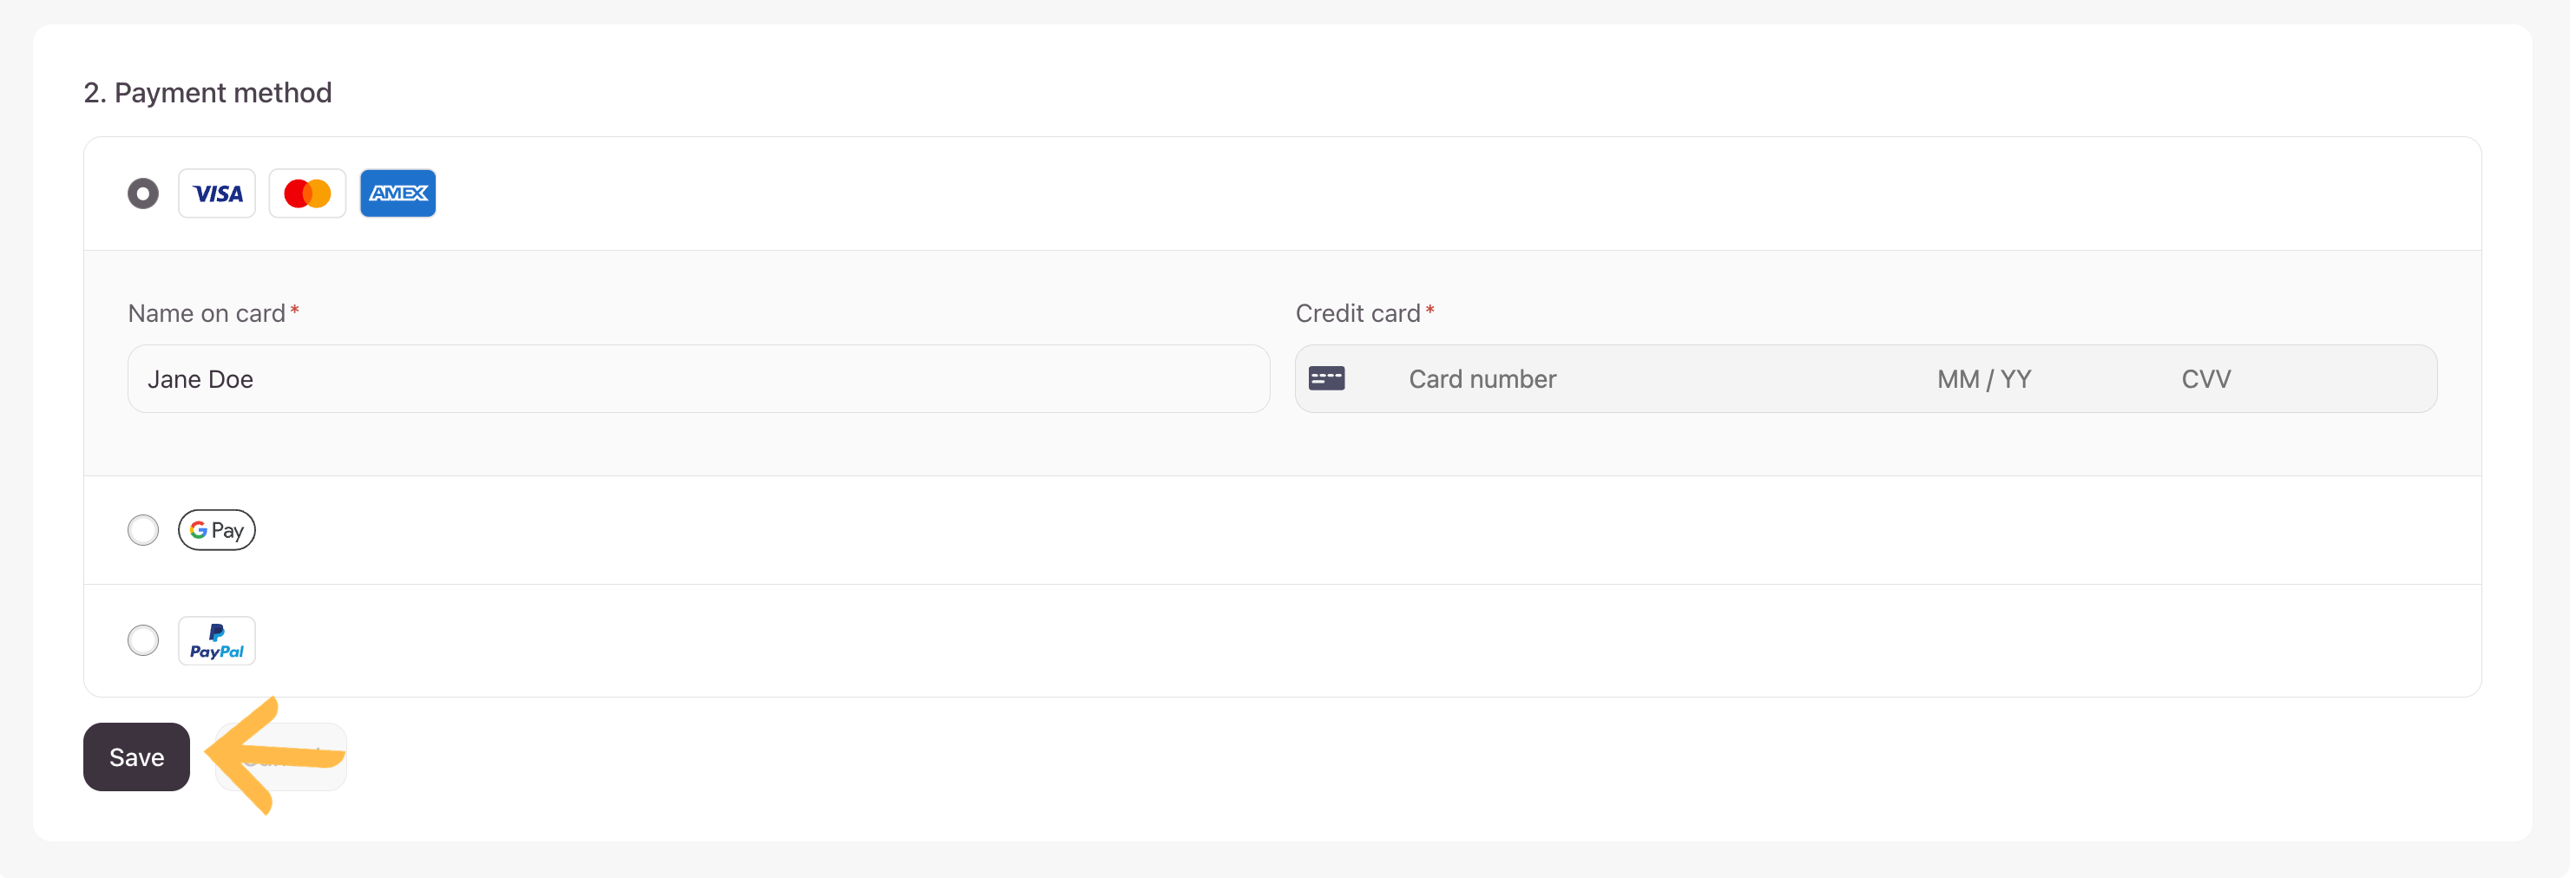This screenshot has width=2576, height=878.
Task: Click the card icon inside Credit card field
Action: 1326,379
